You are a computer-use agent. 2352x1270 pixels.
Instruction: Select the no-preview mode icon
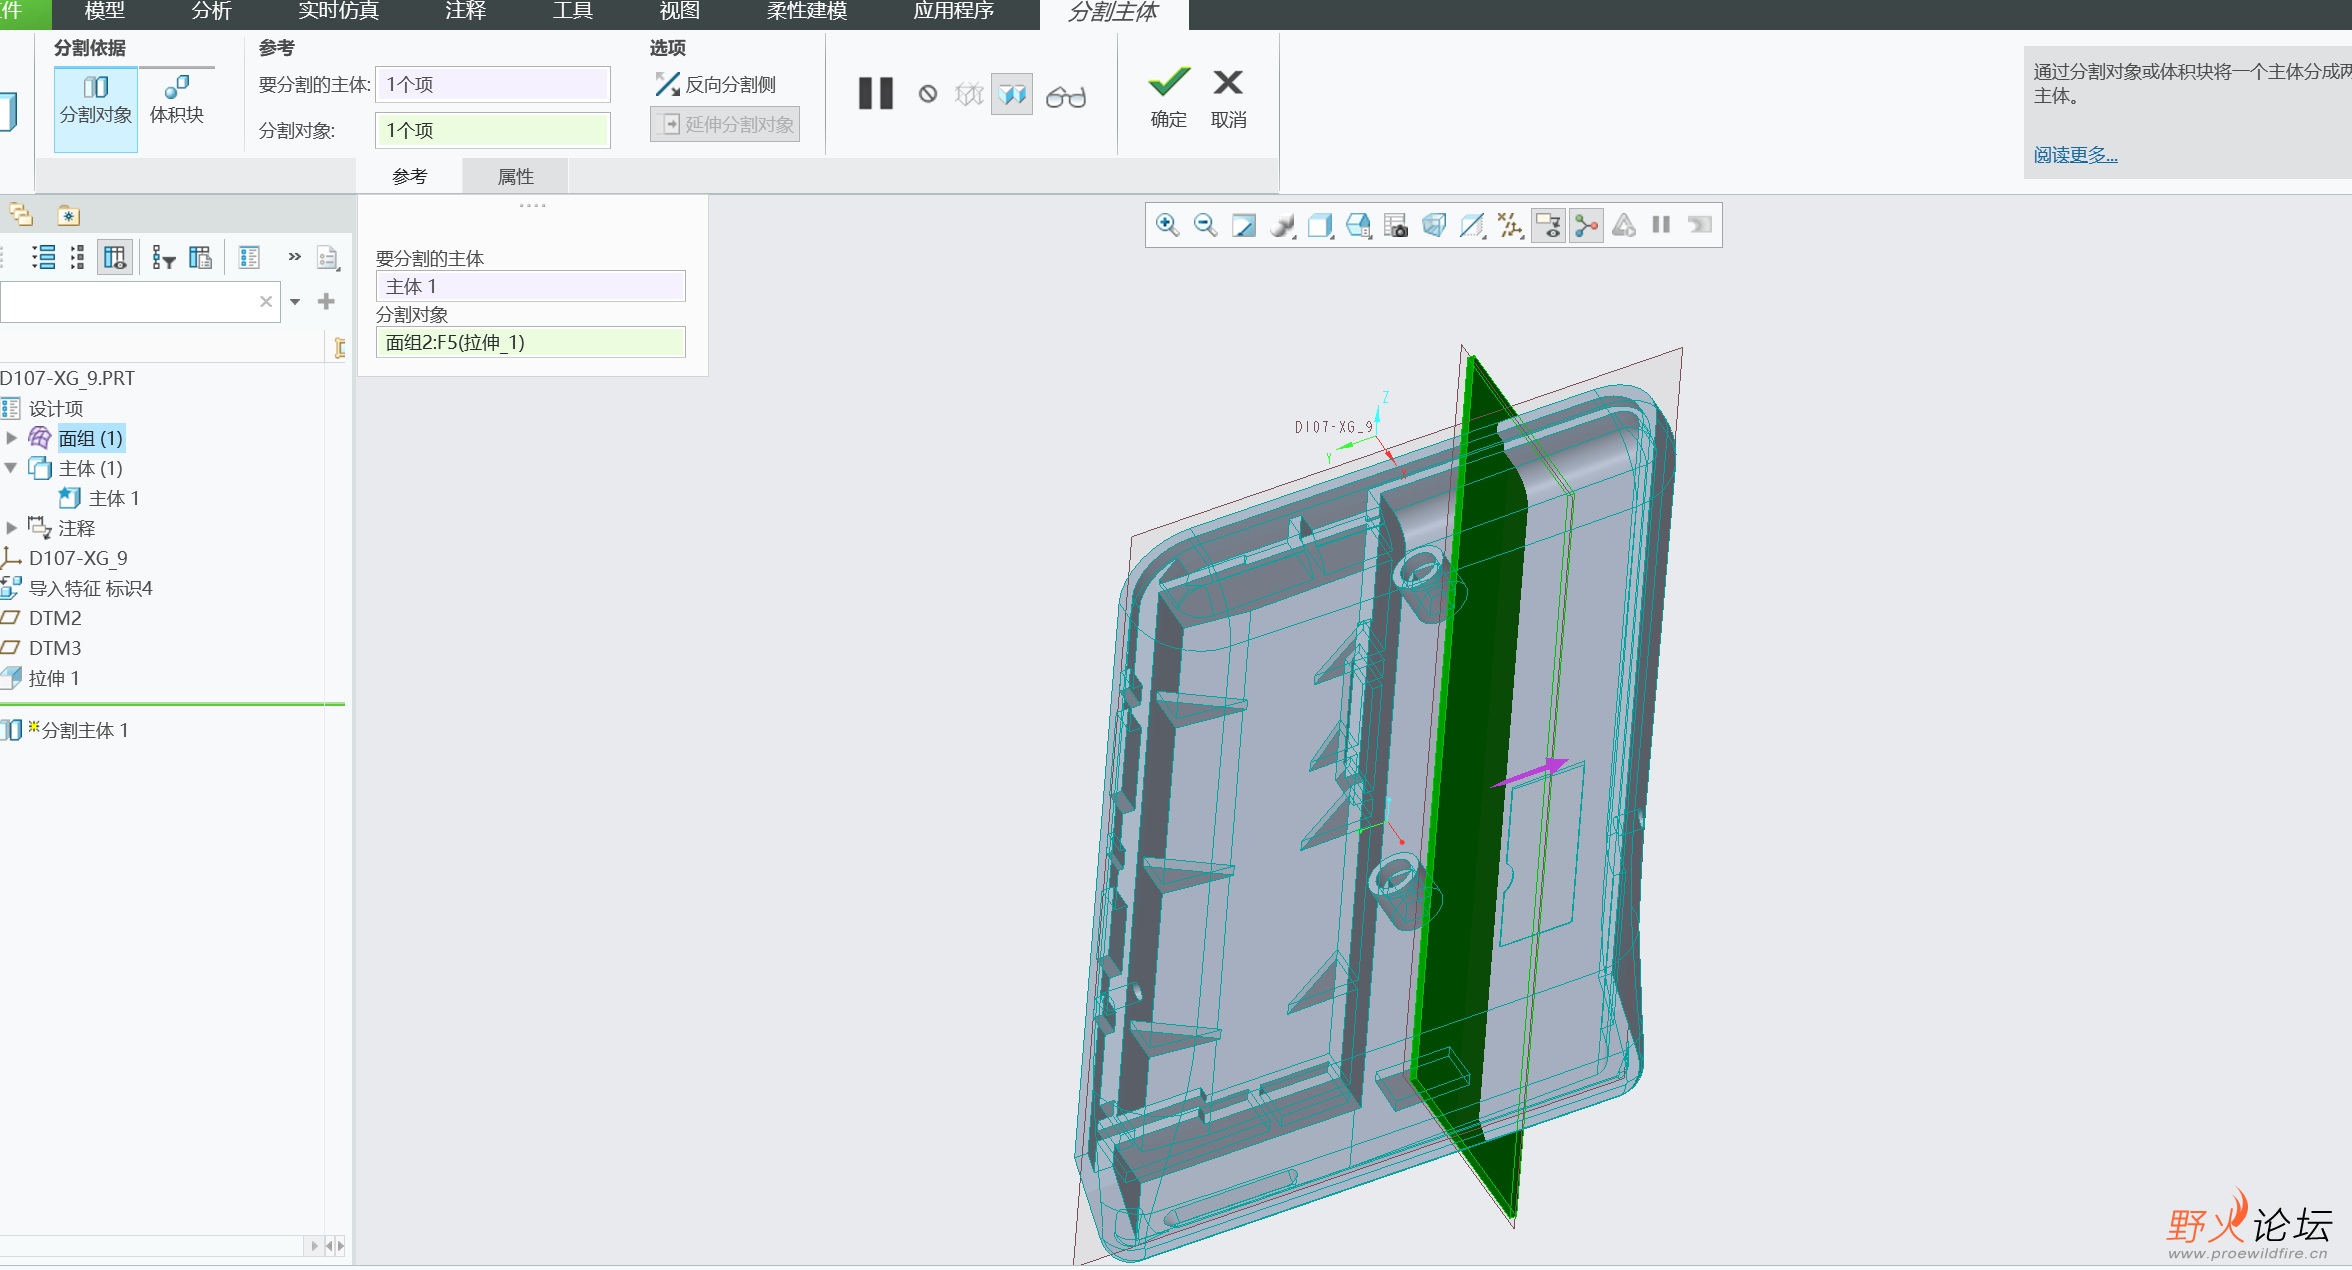[x=928, y=94]
